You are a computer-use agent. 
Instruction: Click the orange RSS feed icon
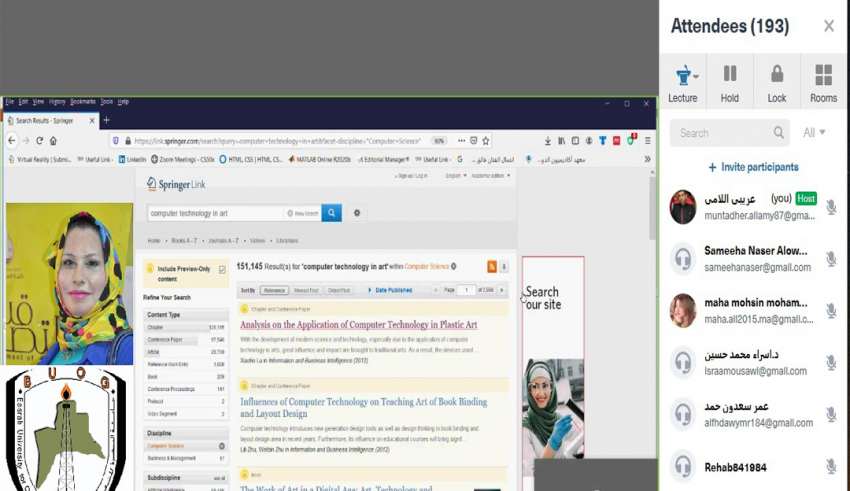tap(492, 267)
